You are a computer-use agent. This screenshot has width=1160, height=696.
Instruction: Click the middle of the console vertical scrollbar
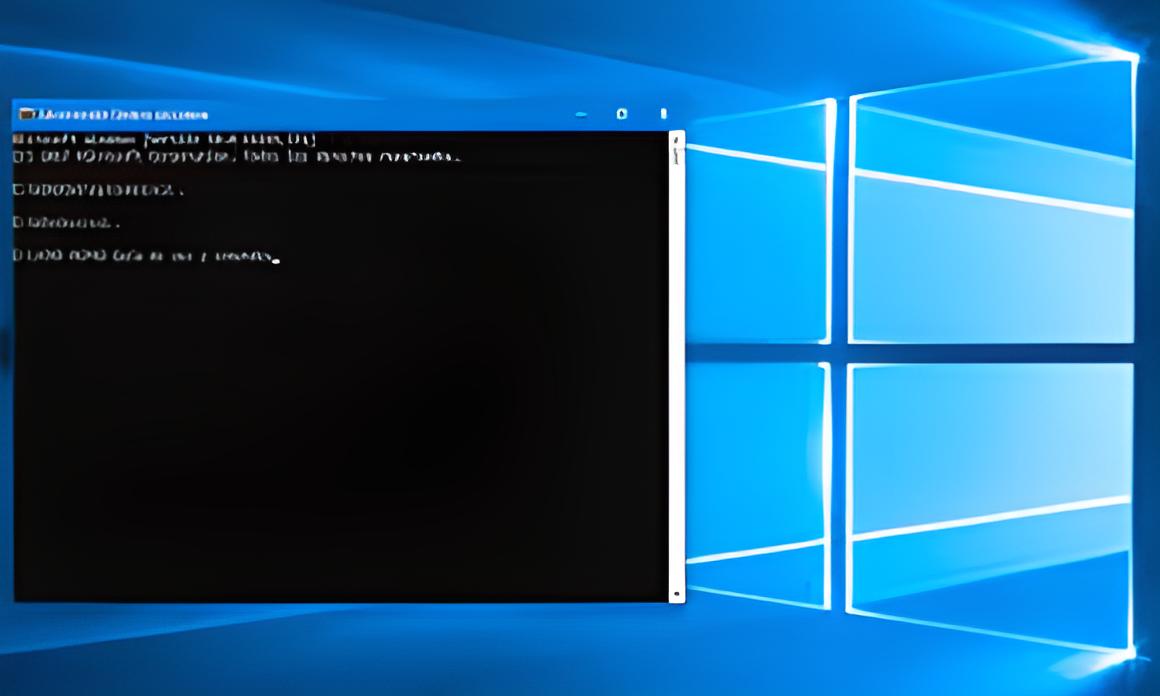[677, 365]
